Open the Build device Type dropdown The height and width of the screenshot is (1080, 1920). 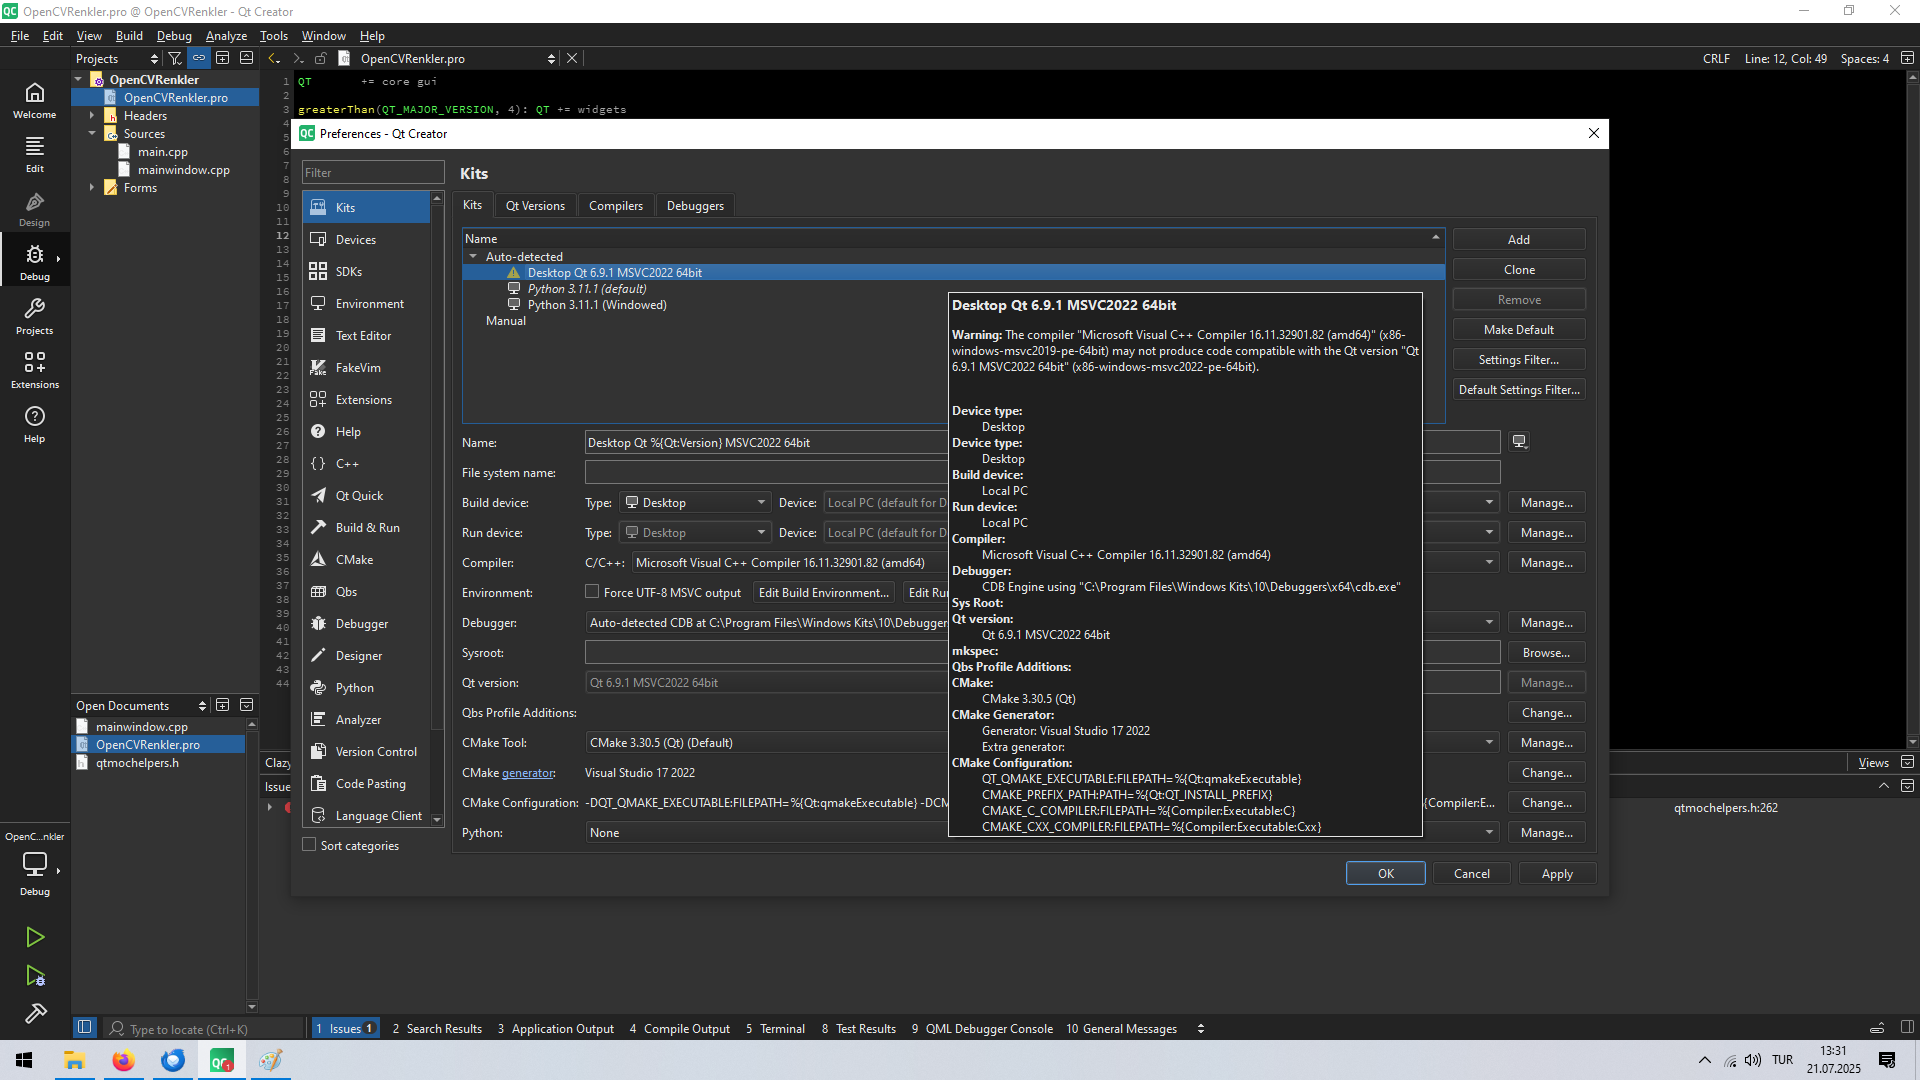pyautogui.click(x=695, y=502)
